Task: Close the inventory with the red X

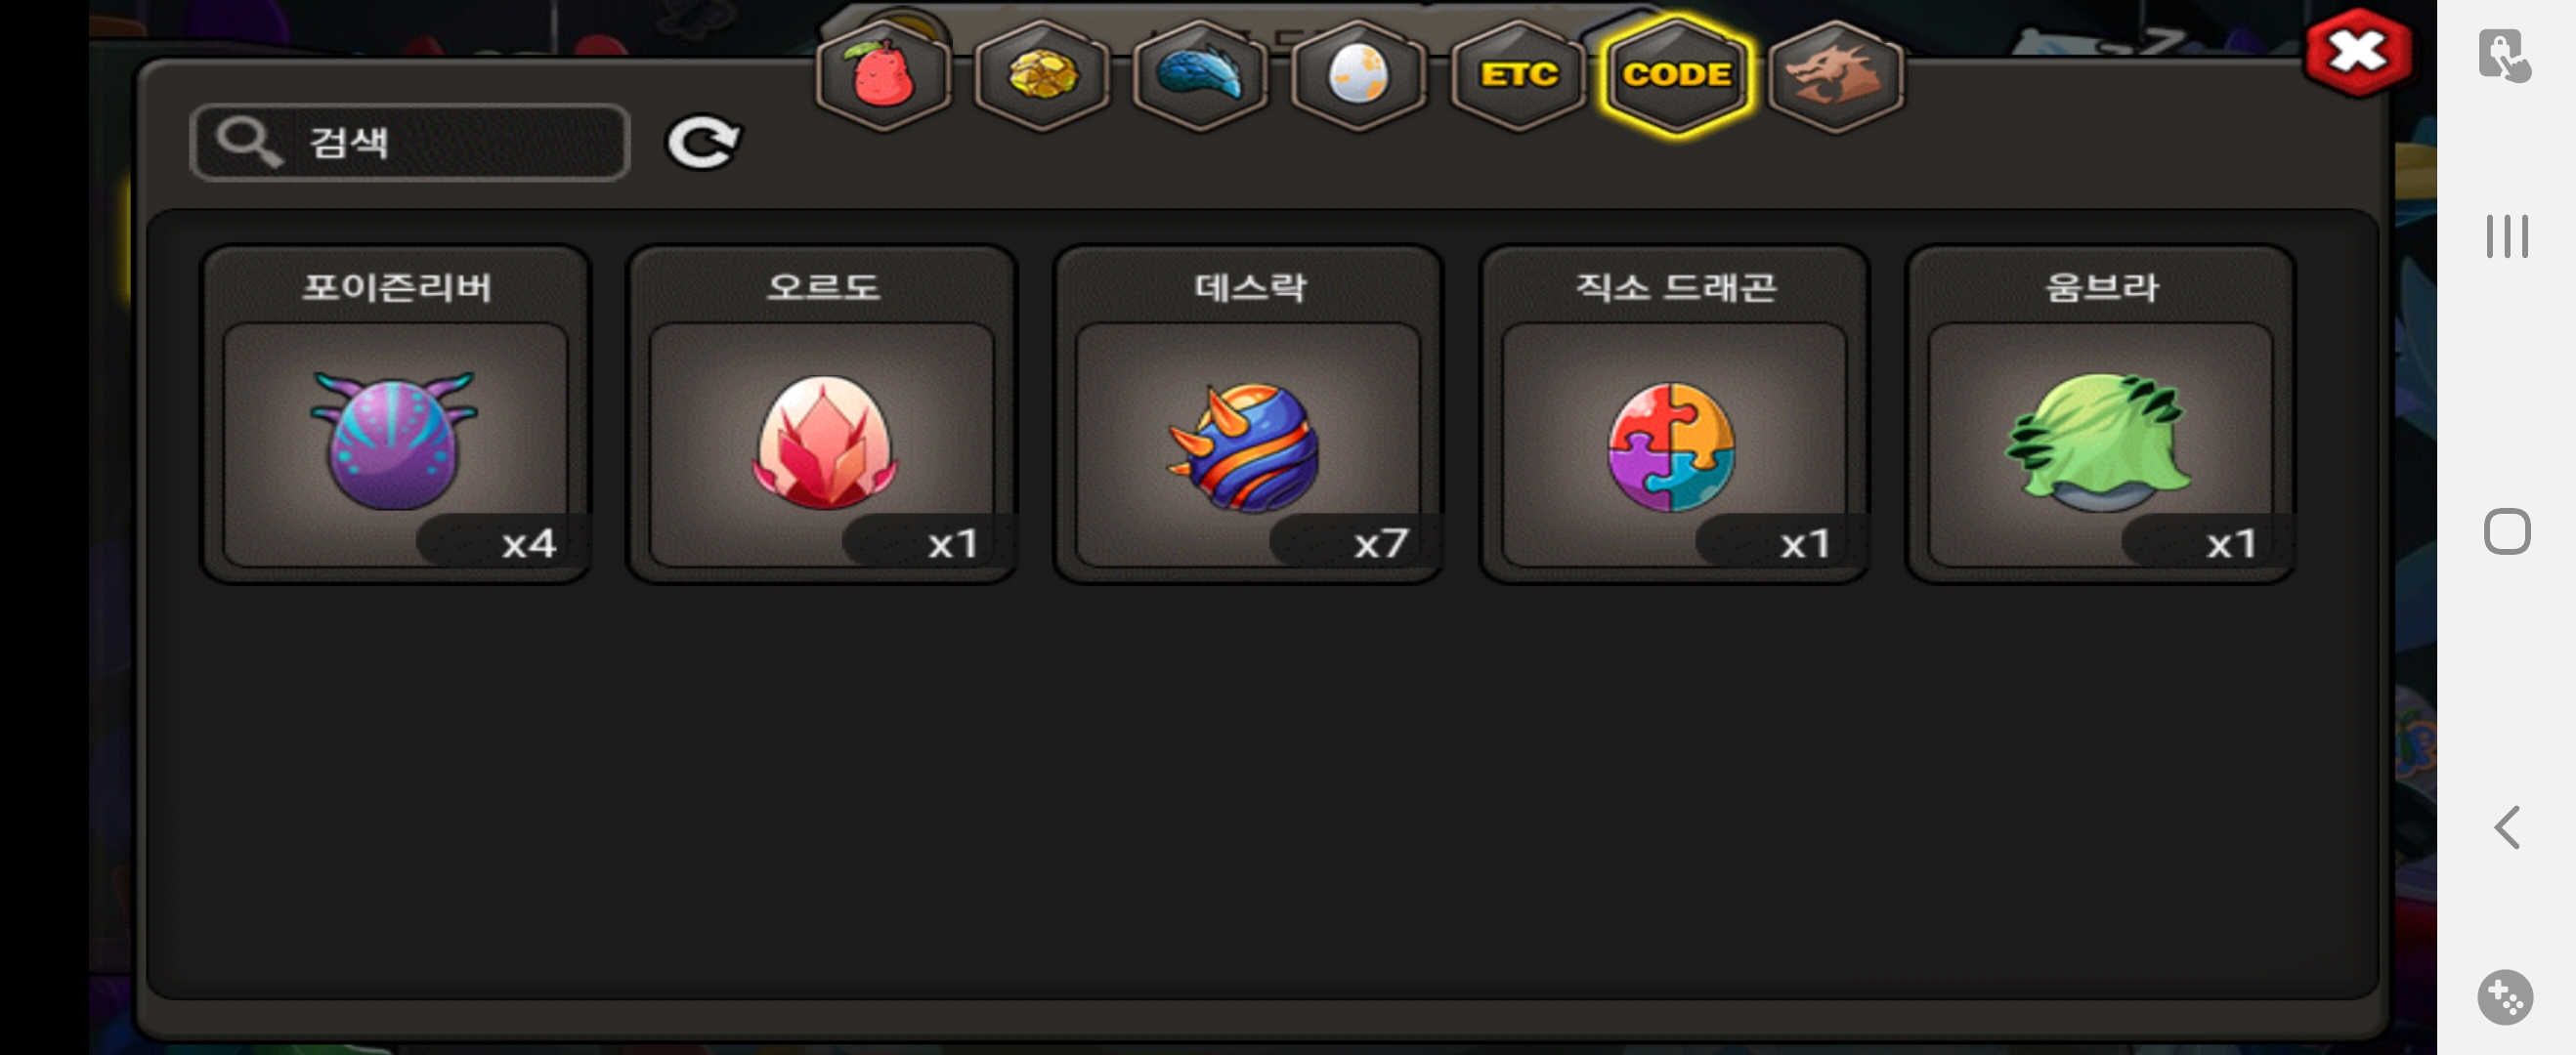Action: point(2358,52)
